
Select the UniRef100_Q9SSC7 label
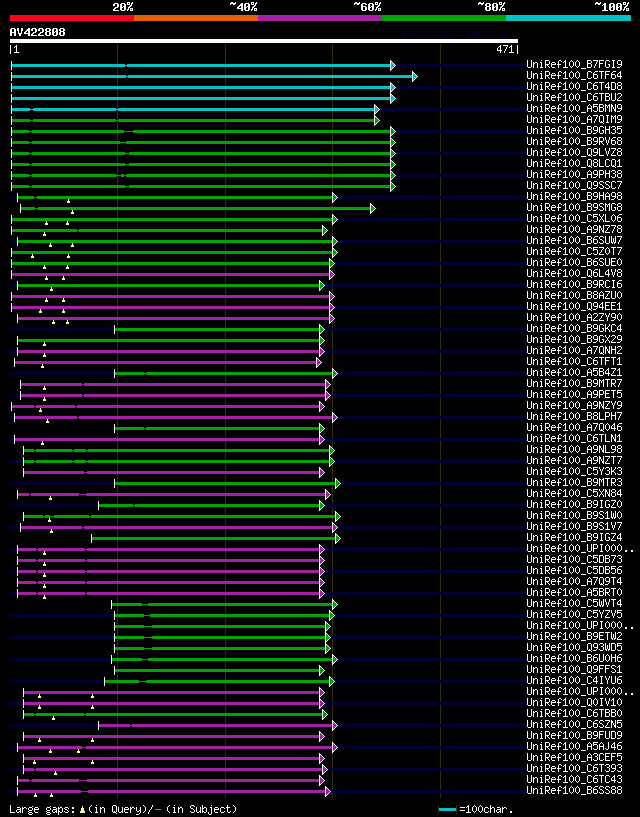(x=574, y=185)
